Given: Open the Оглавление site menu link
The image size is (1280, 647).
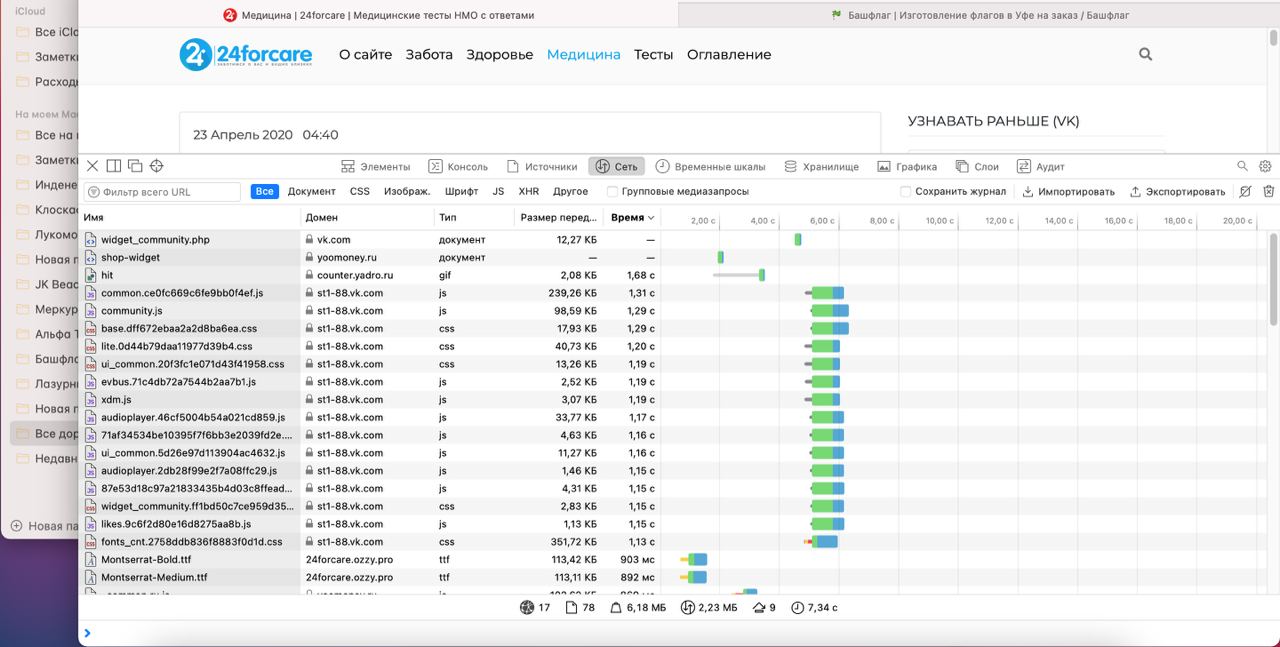Looking at the screenshot, I should 729,55.
